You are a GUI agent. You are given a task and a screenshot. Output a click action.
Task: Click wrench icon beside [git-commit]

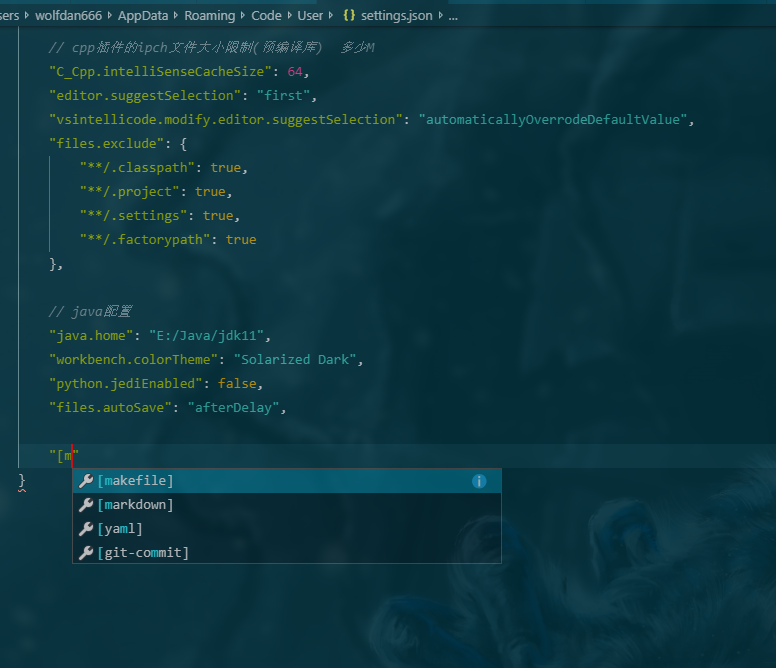(86, 553)
